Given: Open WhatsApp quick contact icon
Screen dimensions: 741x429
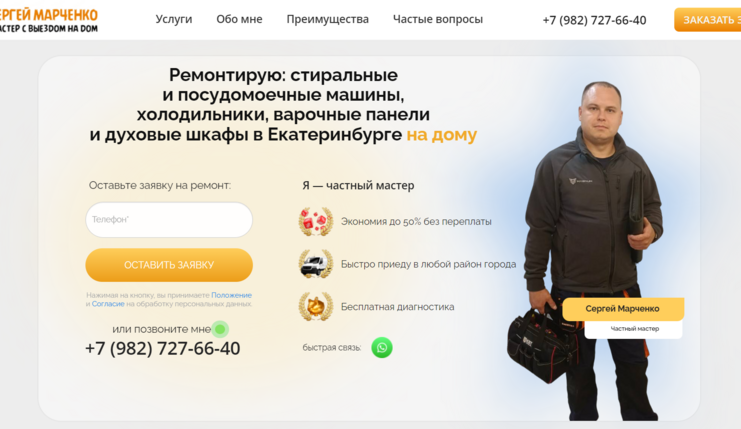Looking at the screenshot, I should pos(382,348).
